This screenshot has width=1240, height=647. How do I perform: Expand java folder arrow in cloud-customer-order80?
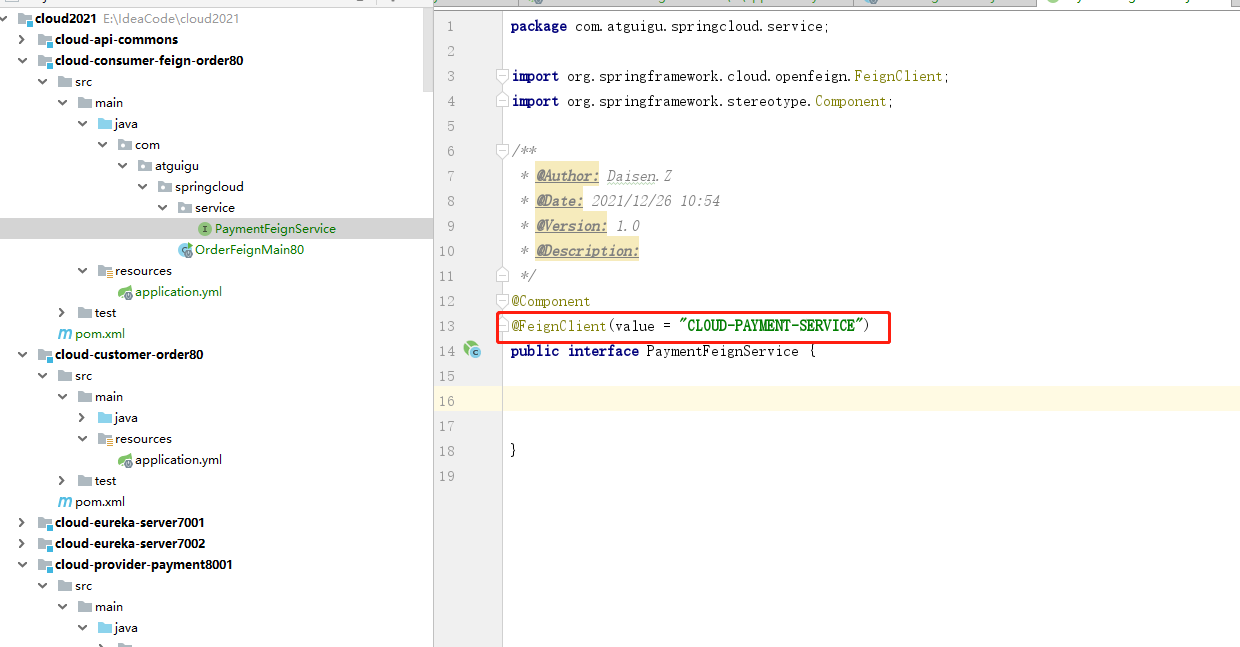[82, 418]
